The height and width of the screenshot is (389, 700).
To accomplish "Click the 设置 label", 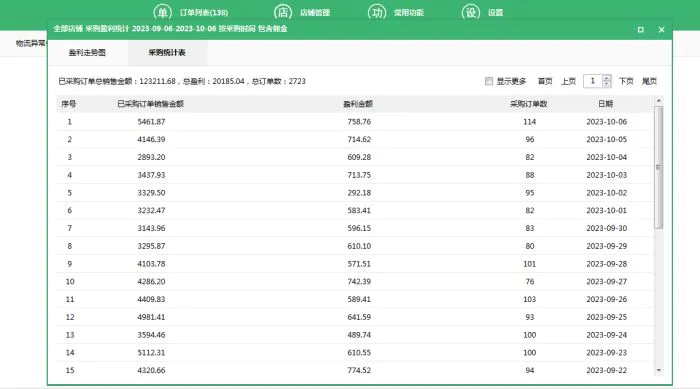I will point(496,13).
